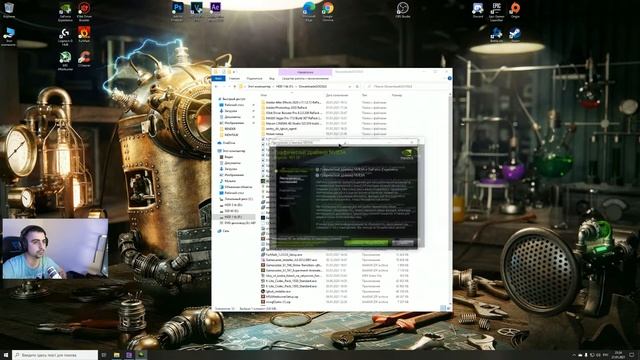The width and height of the screenshot is (640, 360).
Task: Open Origin desktop shortcut
Action: pyautogui.click(x=515, y=10)
